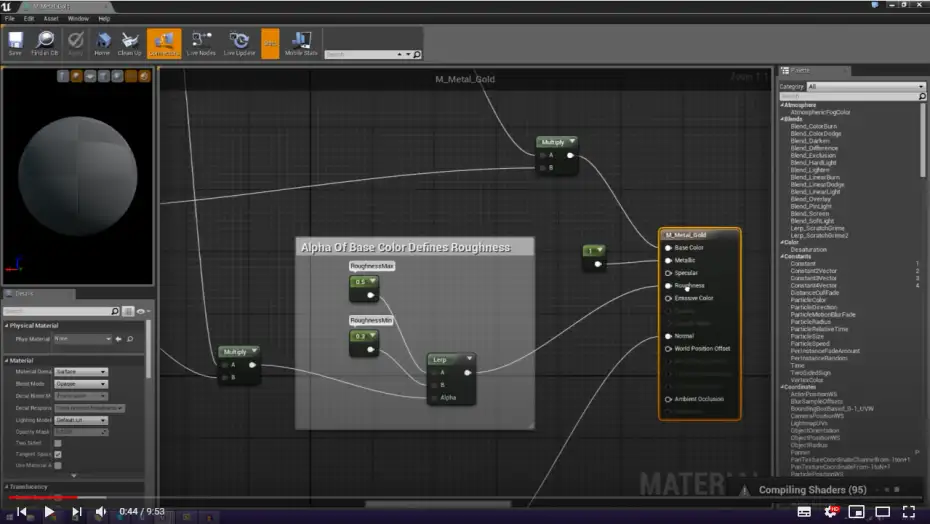The width and height of the screenshot is (930, 524).
Task: Select the comment box title bar
Action: coord(415,247)
